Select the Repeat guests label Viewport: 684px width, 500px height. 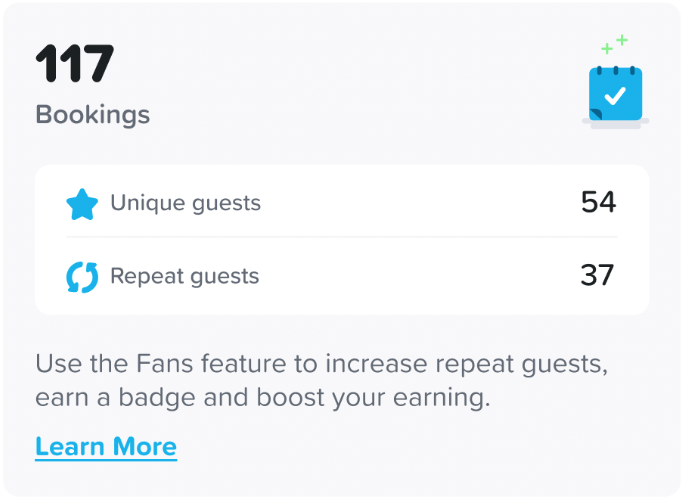tap(184, 276)
